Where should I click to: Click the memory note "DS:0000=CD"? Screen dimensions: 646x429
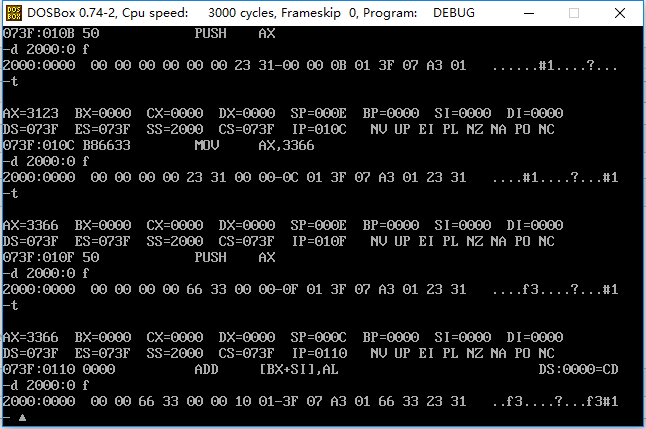[x=578, y=369]
